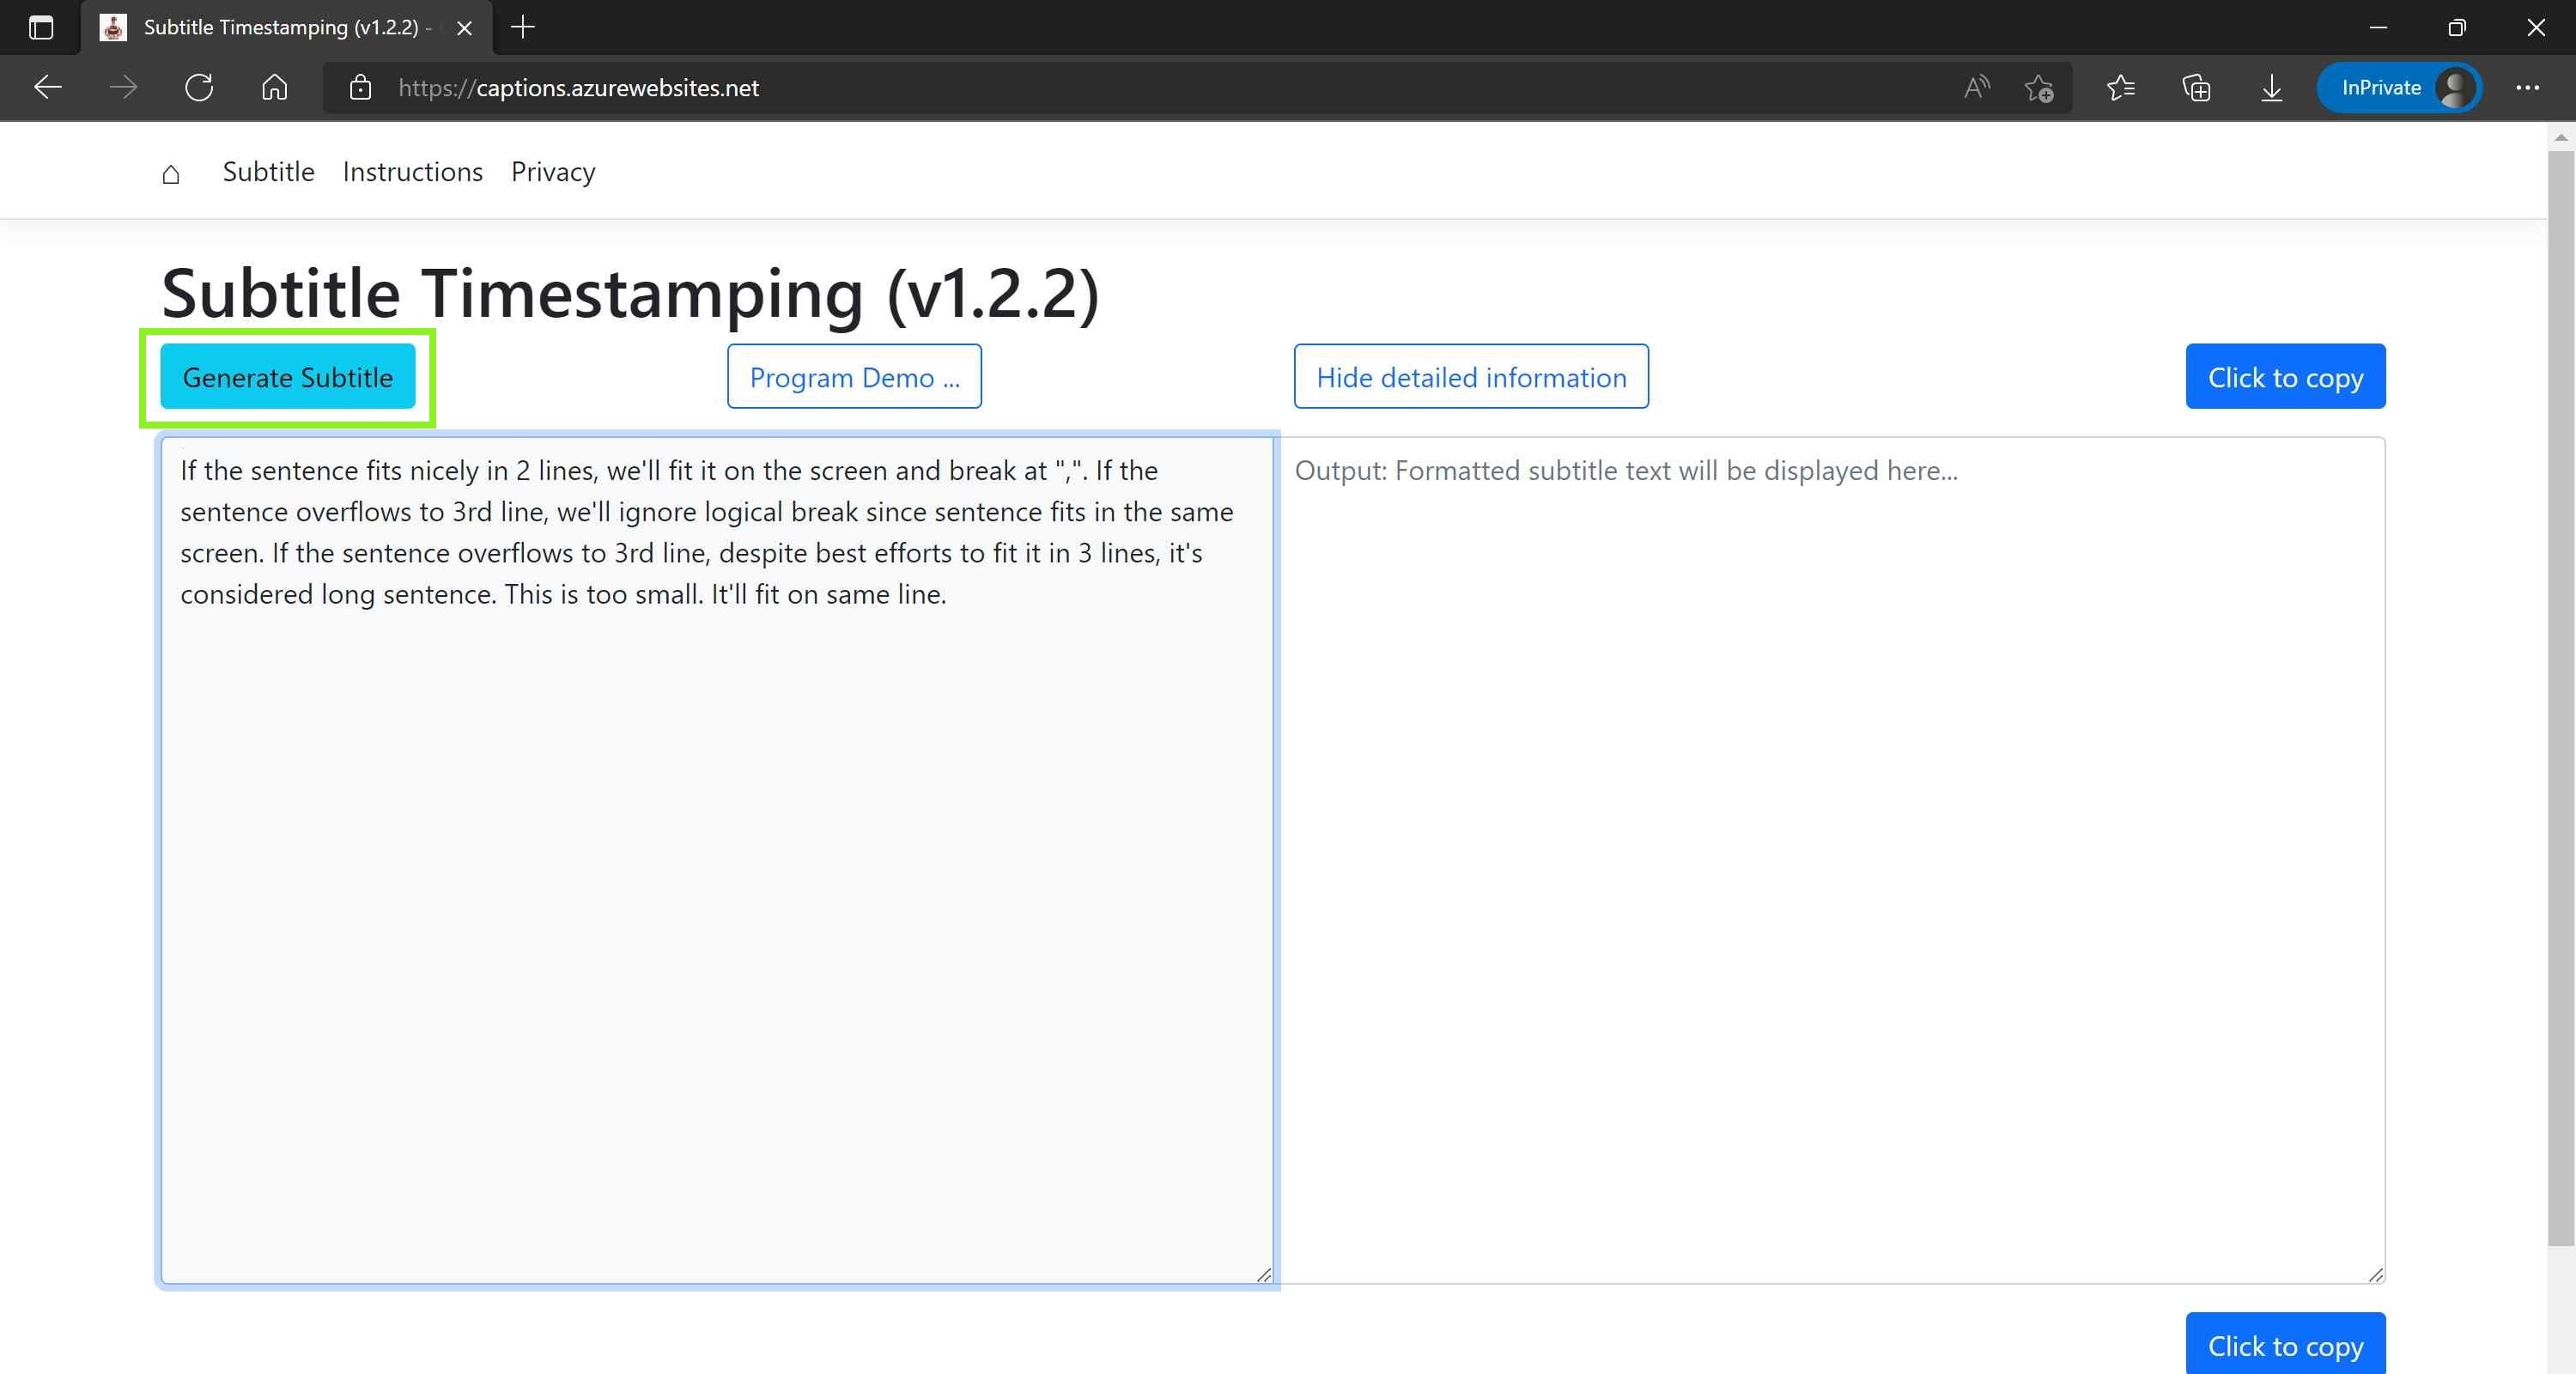Close the Subtitle Timestamping tab
This screenshot has height=1374, width=2576.
(464, 28)
